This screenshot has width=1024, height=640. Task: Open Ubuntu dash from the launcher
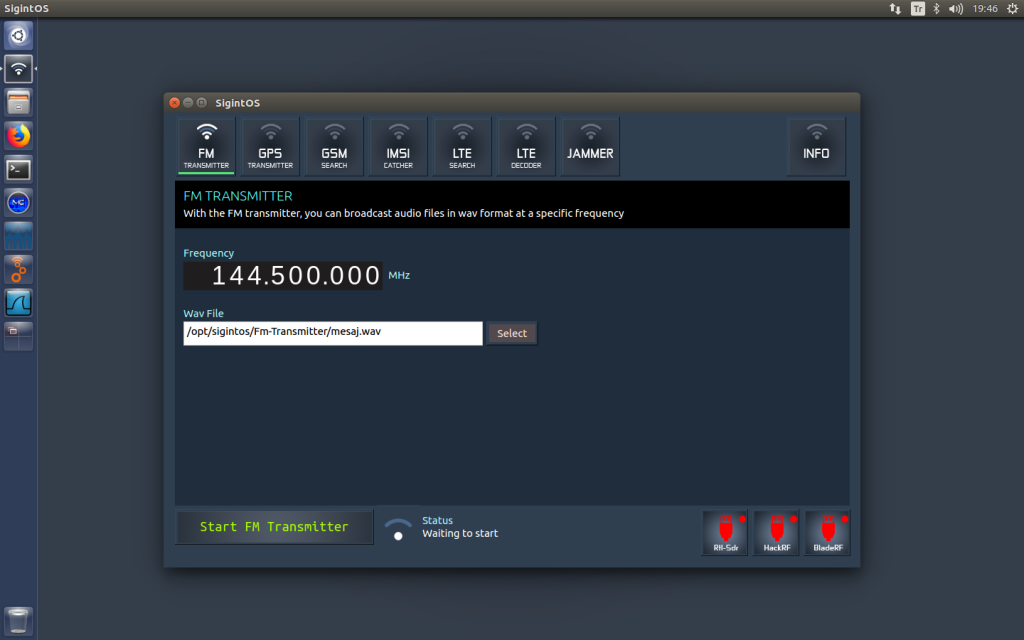point(18,35)
